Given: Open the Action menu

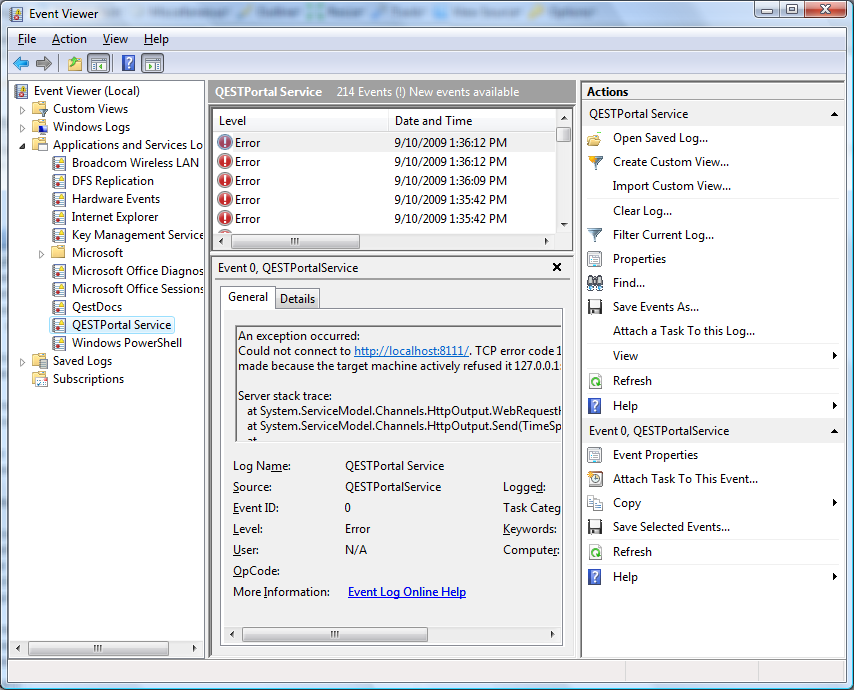Looking at the screenshot, I should (x=69, y=39).
